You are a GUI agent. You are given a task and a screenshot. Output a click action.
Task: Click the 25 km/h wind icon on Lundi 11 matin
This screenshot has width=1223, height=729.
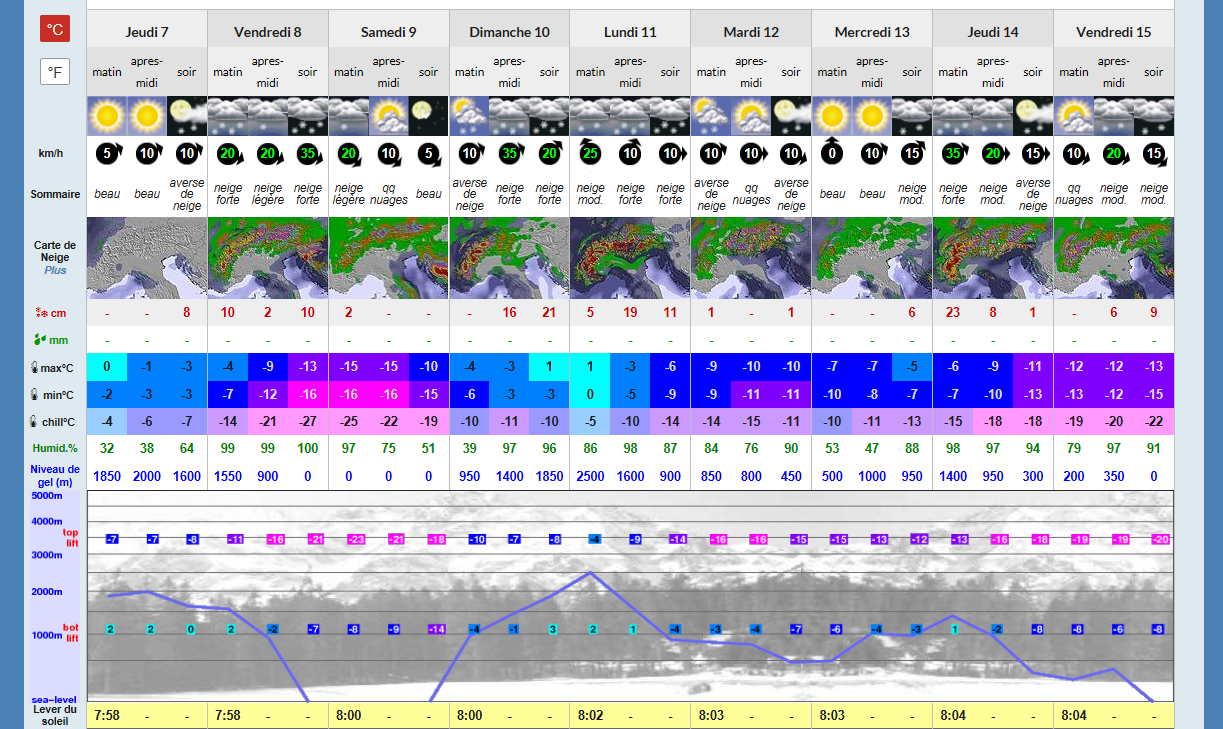click(x=590, y=154)
